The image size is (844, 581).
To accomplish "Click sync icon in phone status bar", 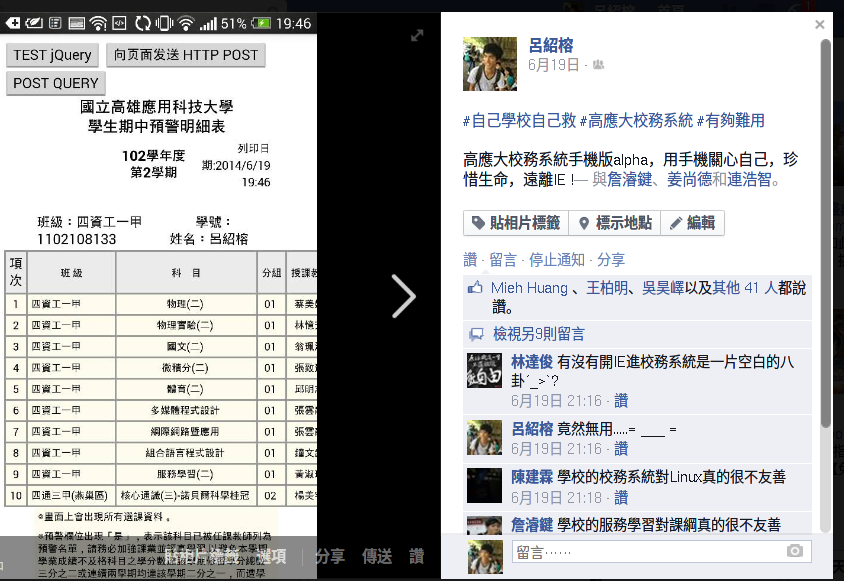I will click(143, 23).
